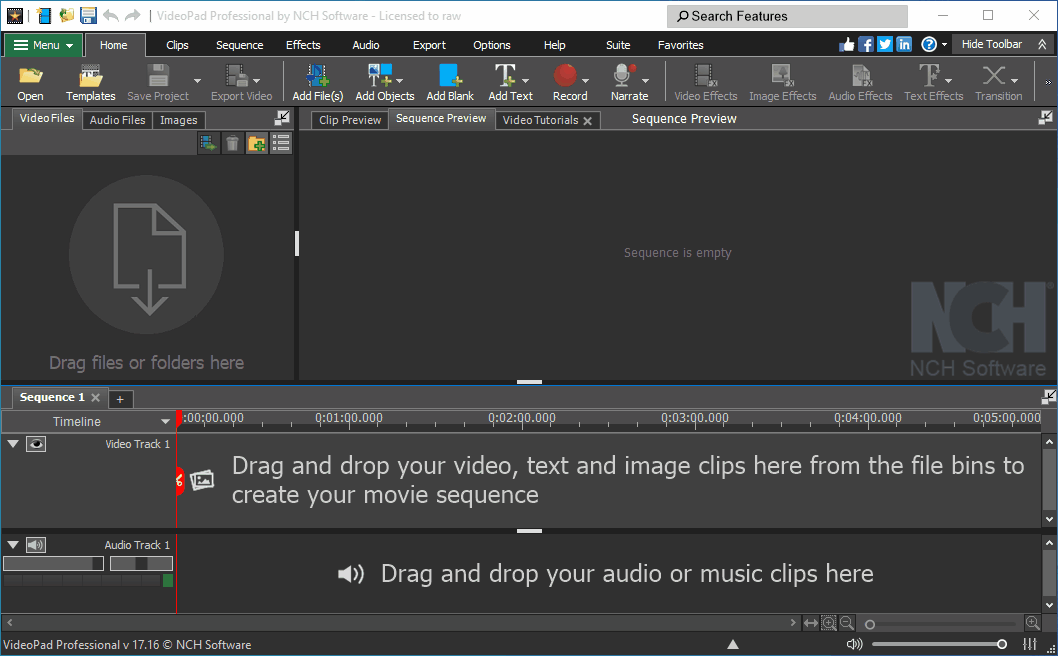Click the Save Project icon

pos(159,75)
